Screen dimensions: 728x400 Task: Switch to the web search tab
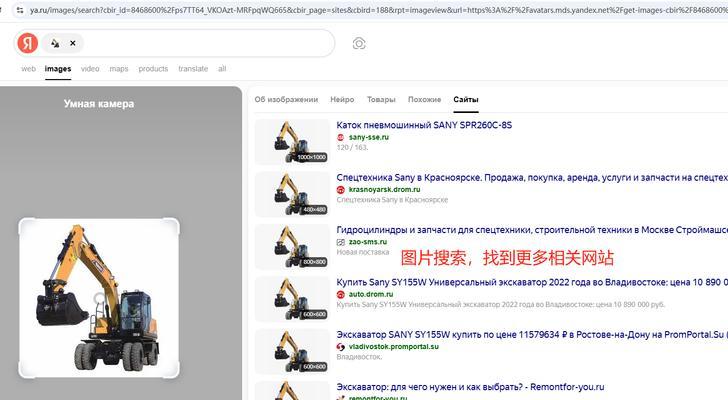point(28,69)
